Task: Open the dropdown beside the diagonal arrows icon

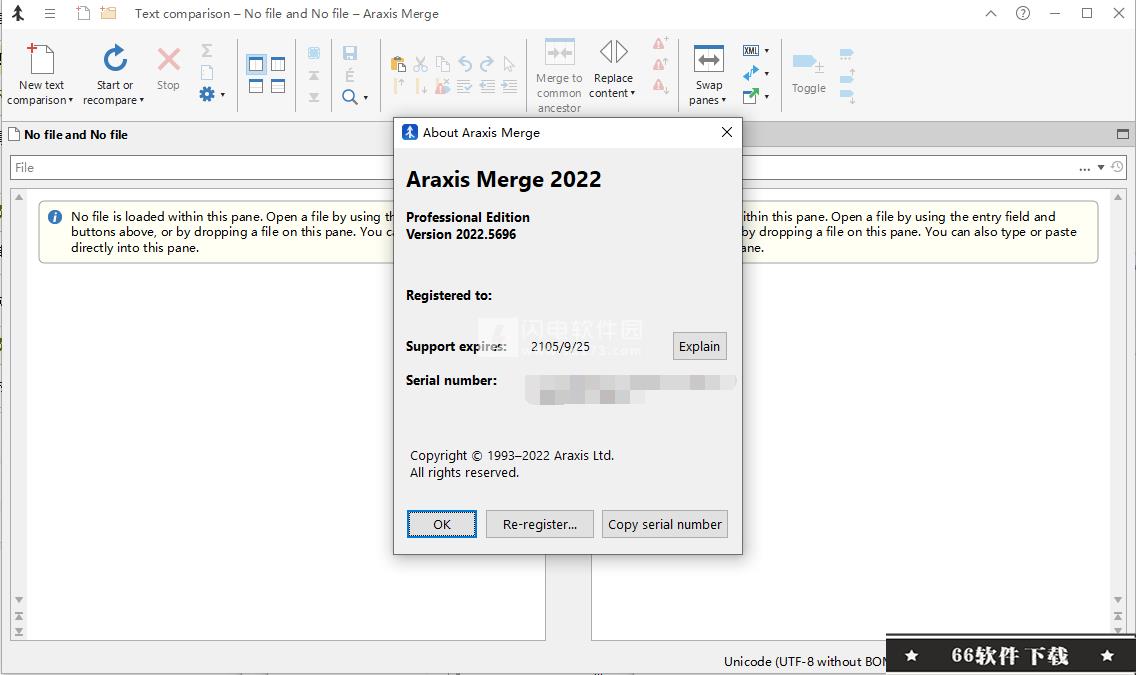Action: [767, 74]
